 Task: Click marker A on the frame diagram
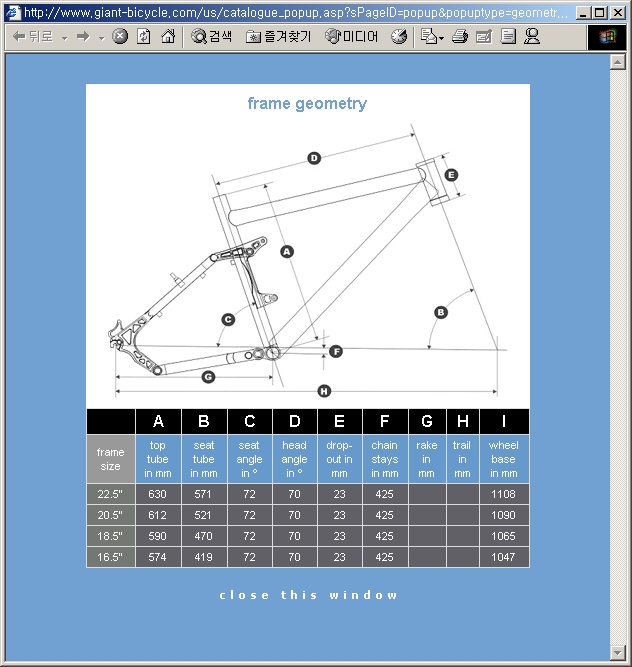point(287,252)
